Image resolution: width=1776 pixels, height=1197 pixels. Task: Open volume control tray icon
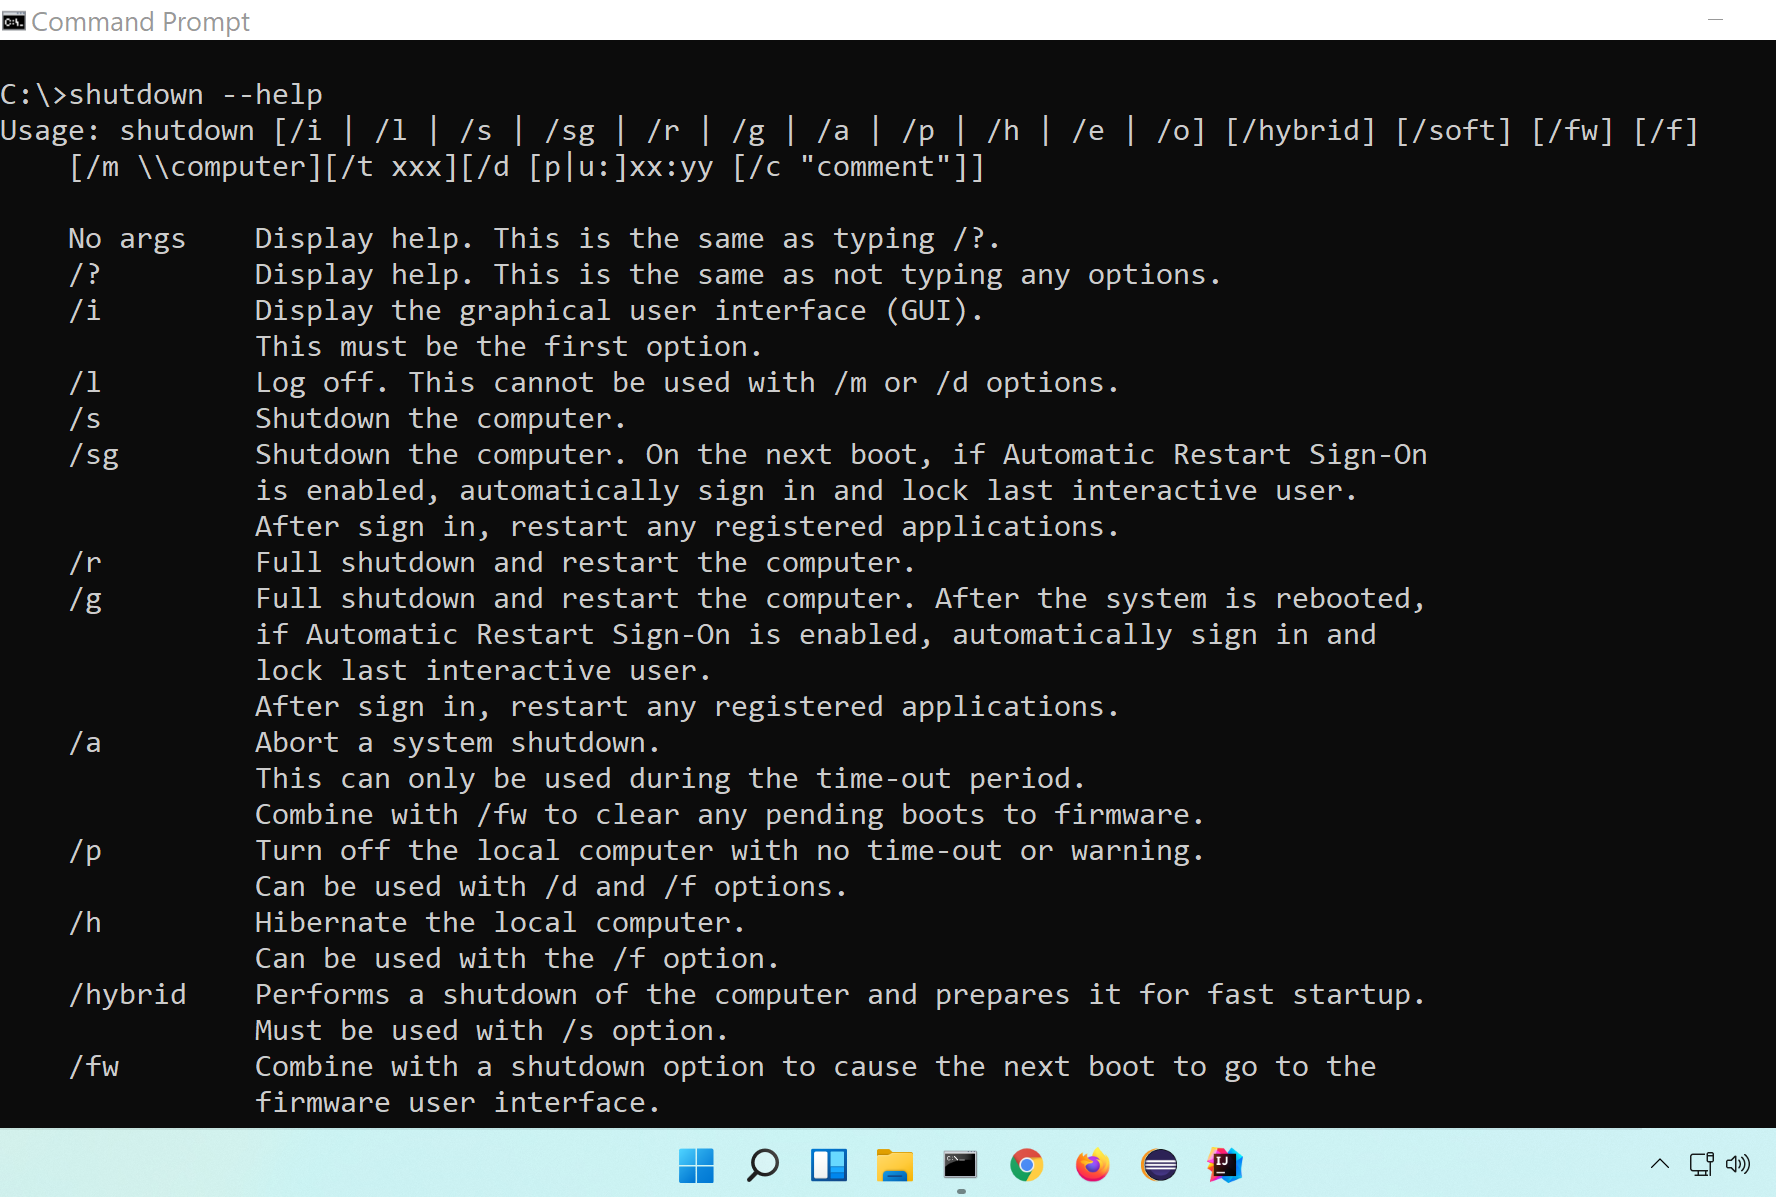[1738, 1164]
